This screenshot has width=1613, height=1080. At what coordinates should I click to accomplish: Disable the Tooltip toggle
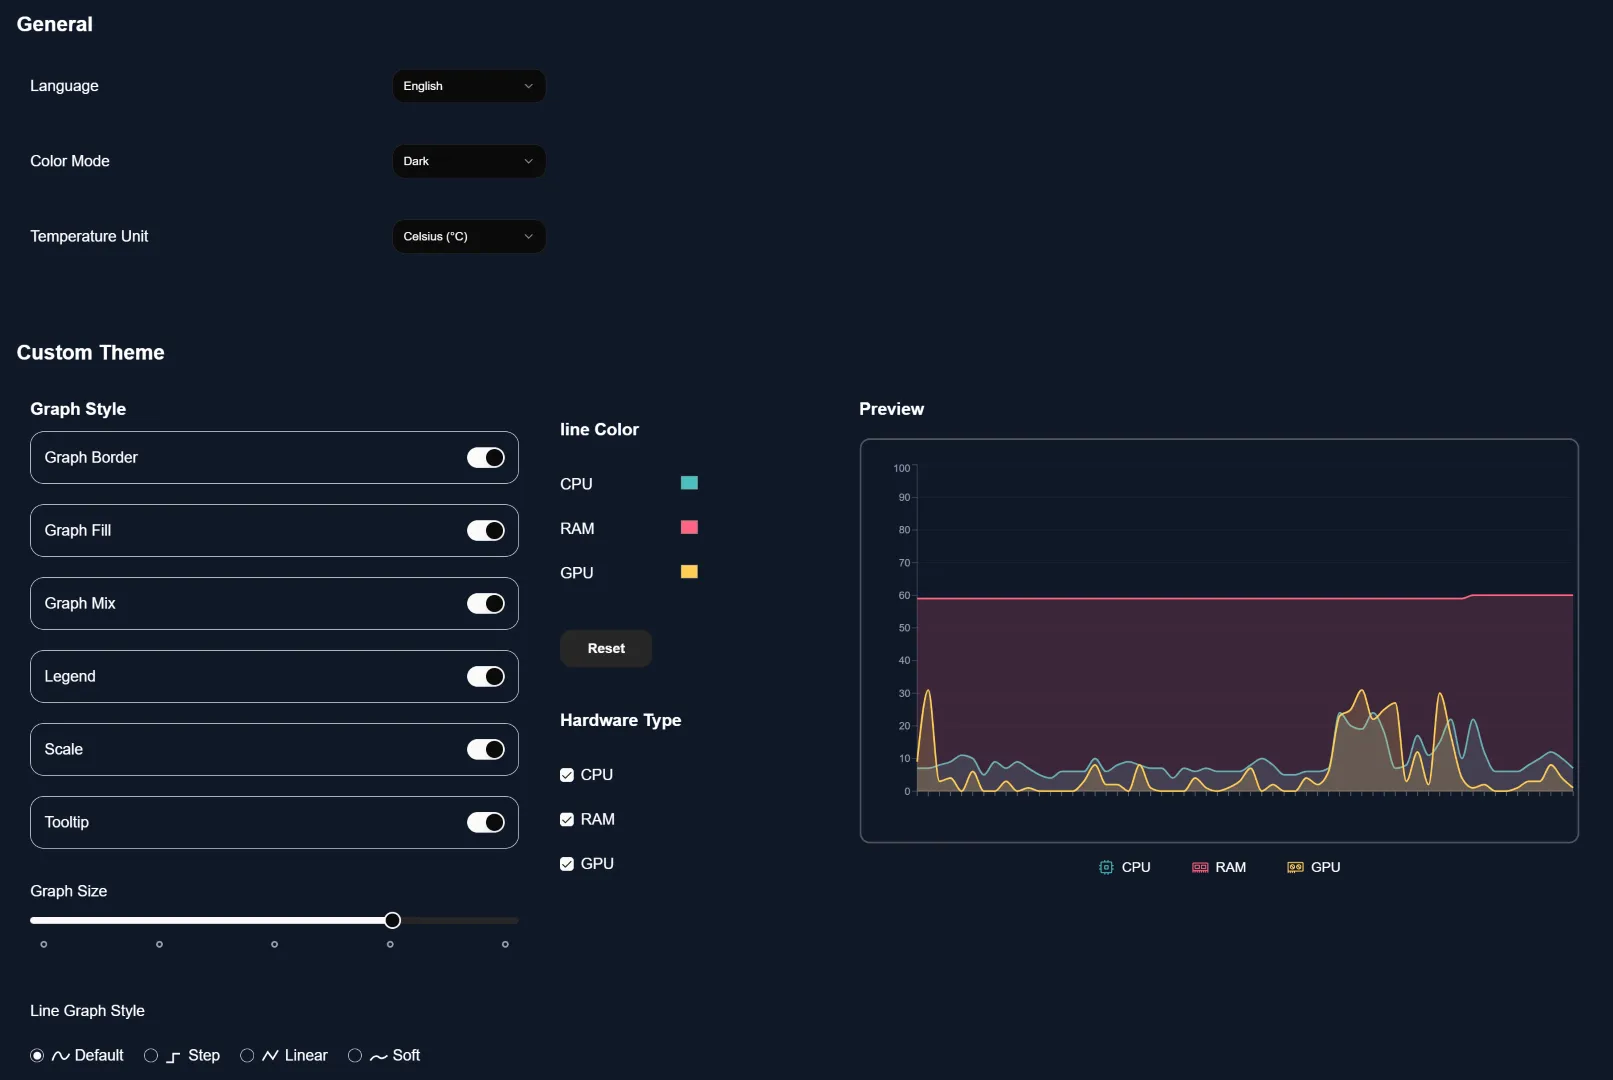[485, 822]
